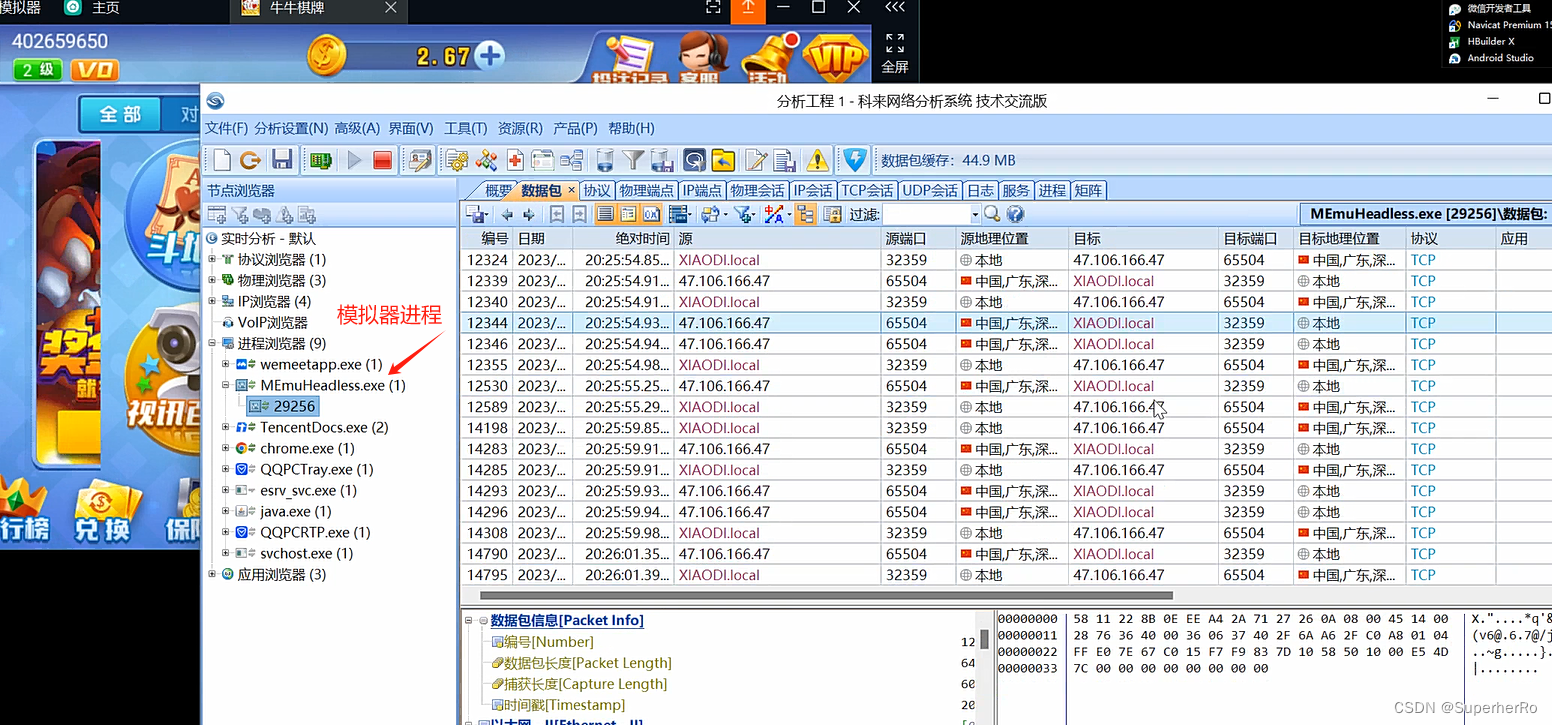Click the new project blank page icon

tap(222, 160)
